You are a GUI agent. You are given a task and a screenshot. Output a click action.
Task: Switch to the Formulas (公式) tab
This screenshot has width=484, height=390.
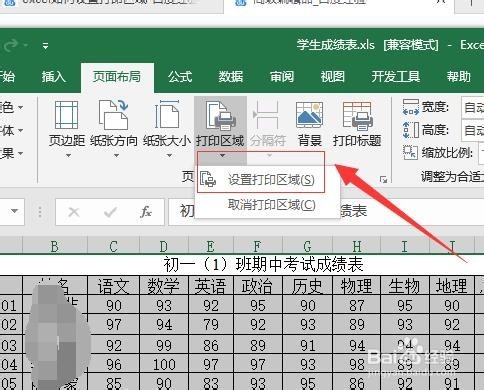click(180, 77)
